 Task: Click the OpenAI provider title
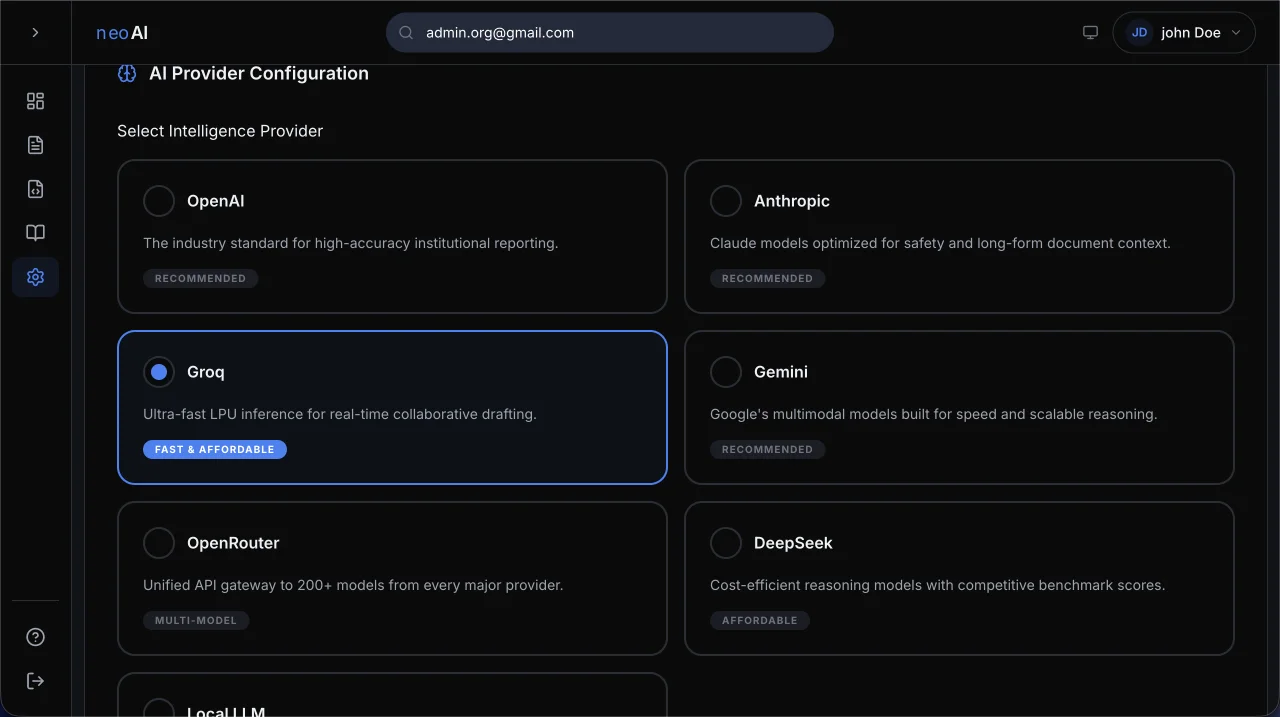click(x=215, y=201)
